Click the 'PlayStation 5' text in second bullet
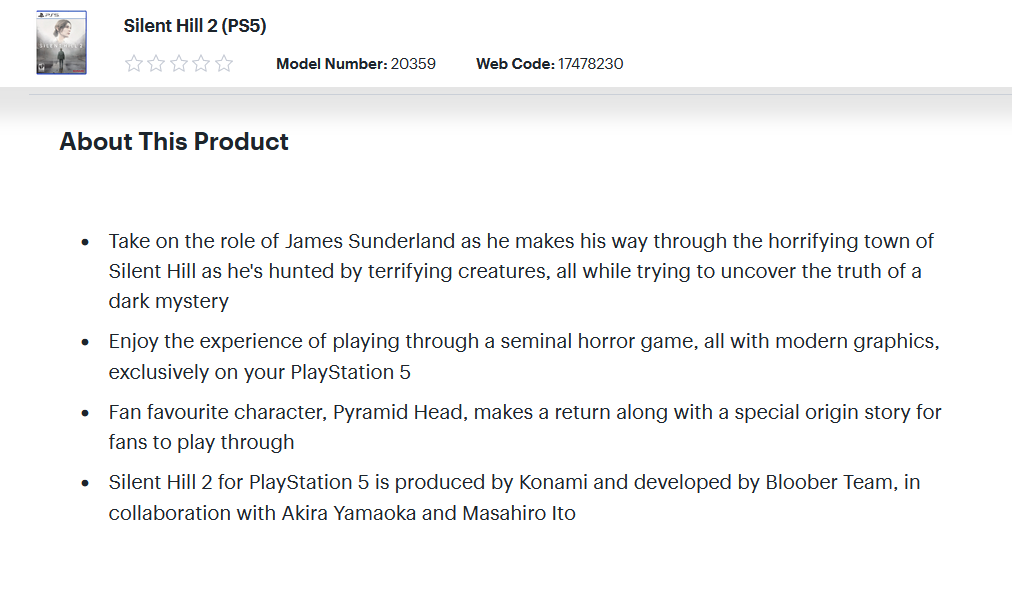Screen dimensions: 1012x606 [x=350, y=372]
